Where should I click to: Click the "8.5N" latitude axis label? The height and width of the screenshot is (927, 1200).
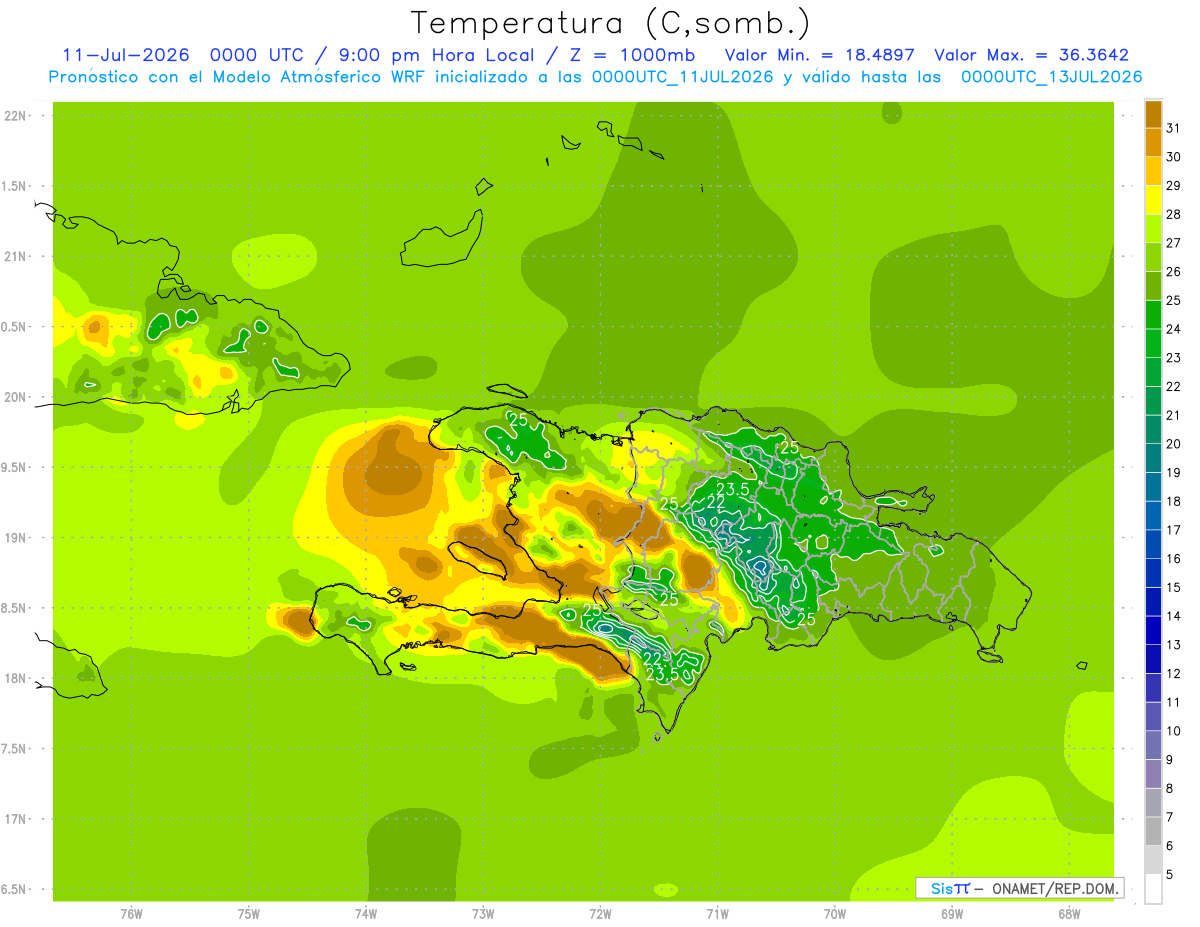pos(15,608)
